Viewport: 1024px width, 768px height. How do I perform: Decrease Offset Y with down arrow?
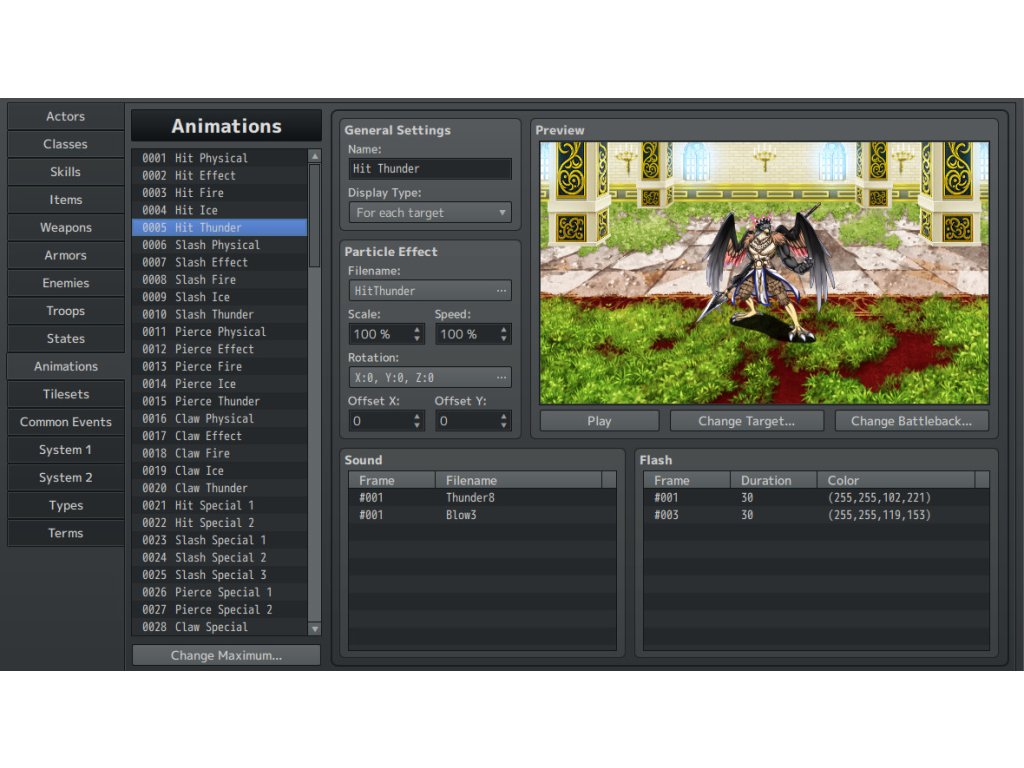503,426
